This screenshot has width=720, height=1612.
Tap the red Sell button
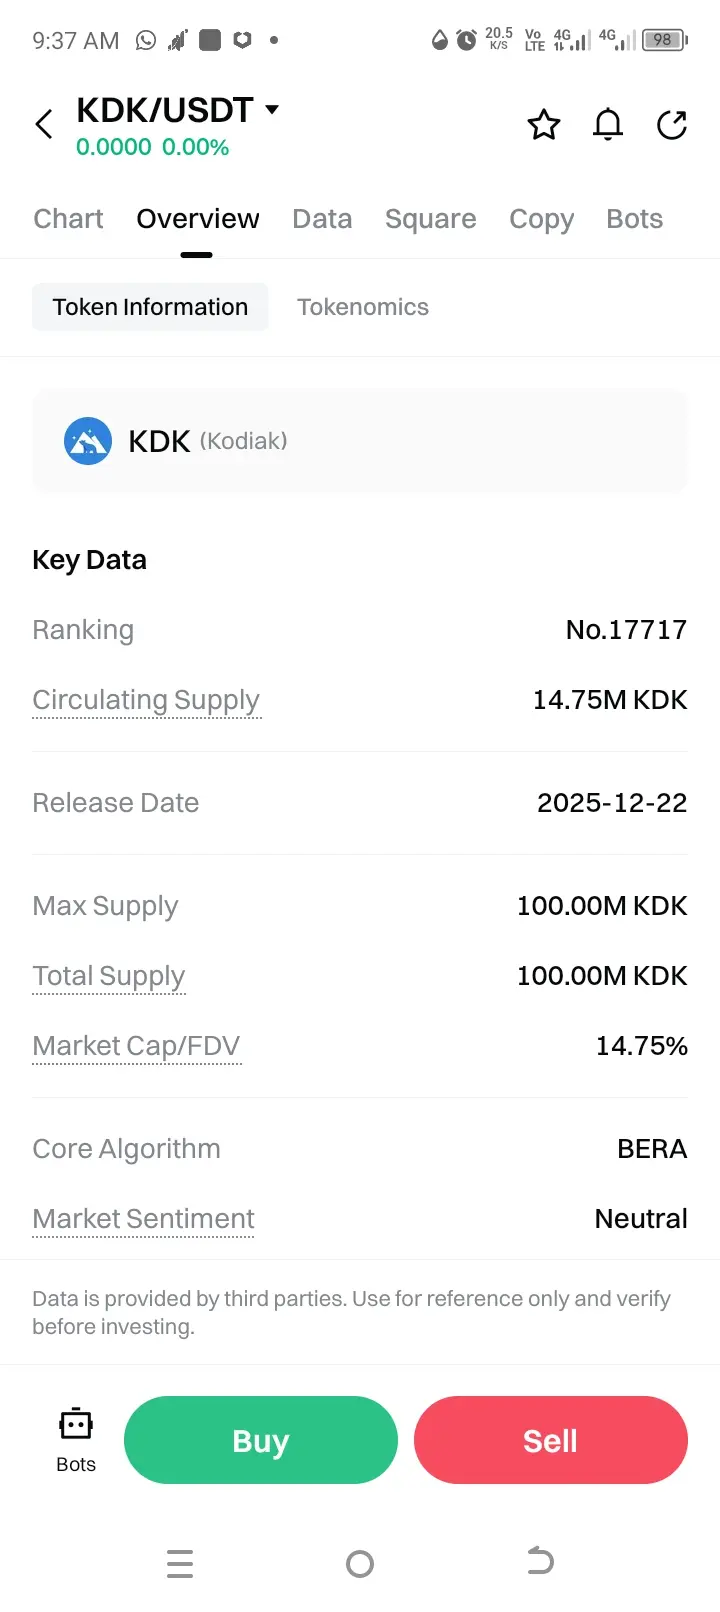551,1440
